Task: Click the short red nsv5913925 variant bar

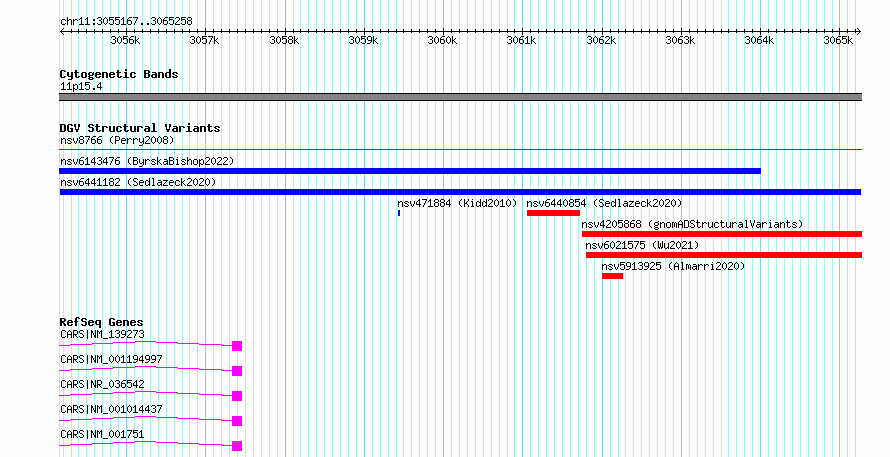Action: pyautogui.click(x=612, y=276)
